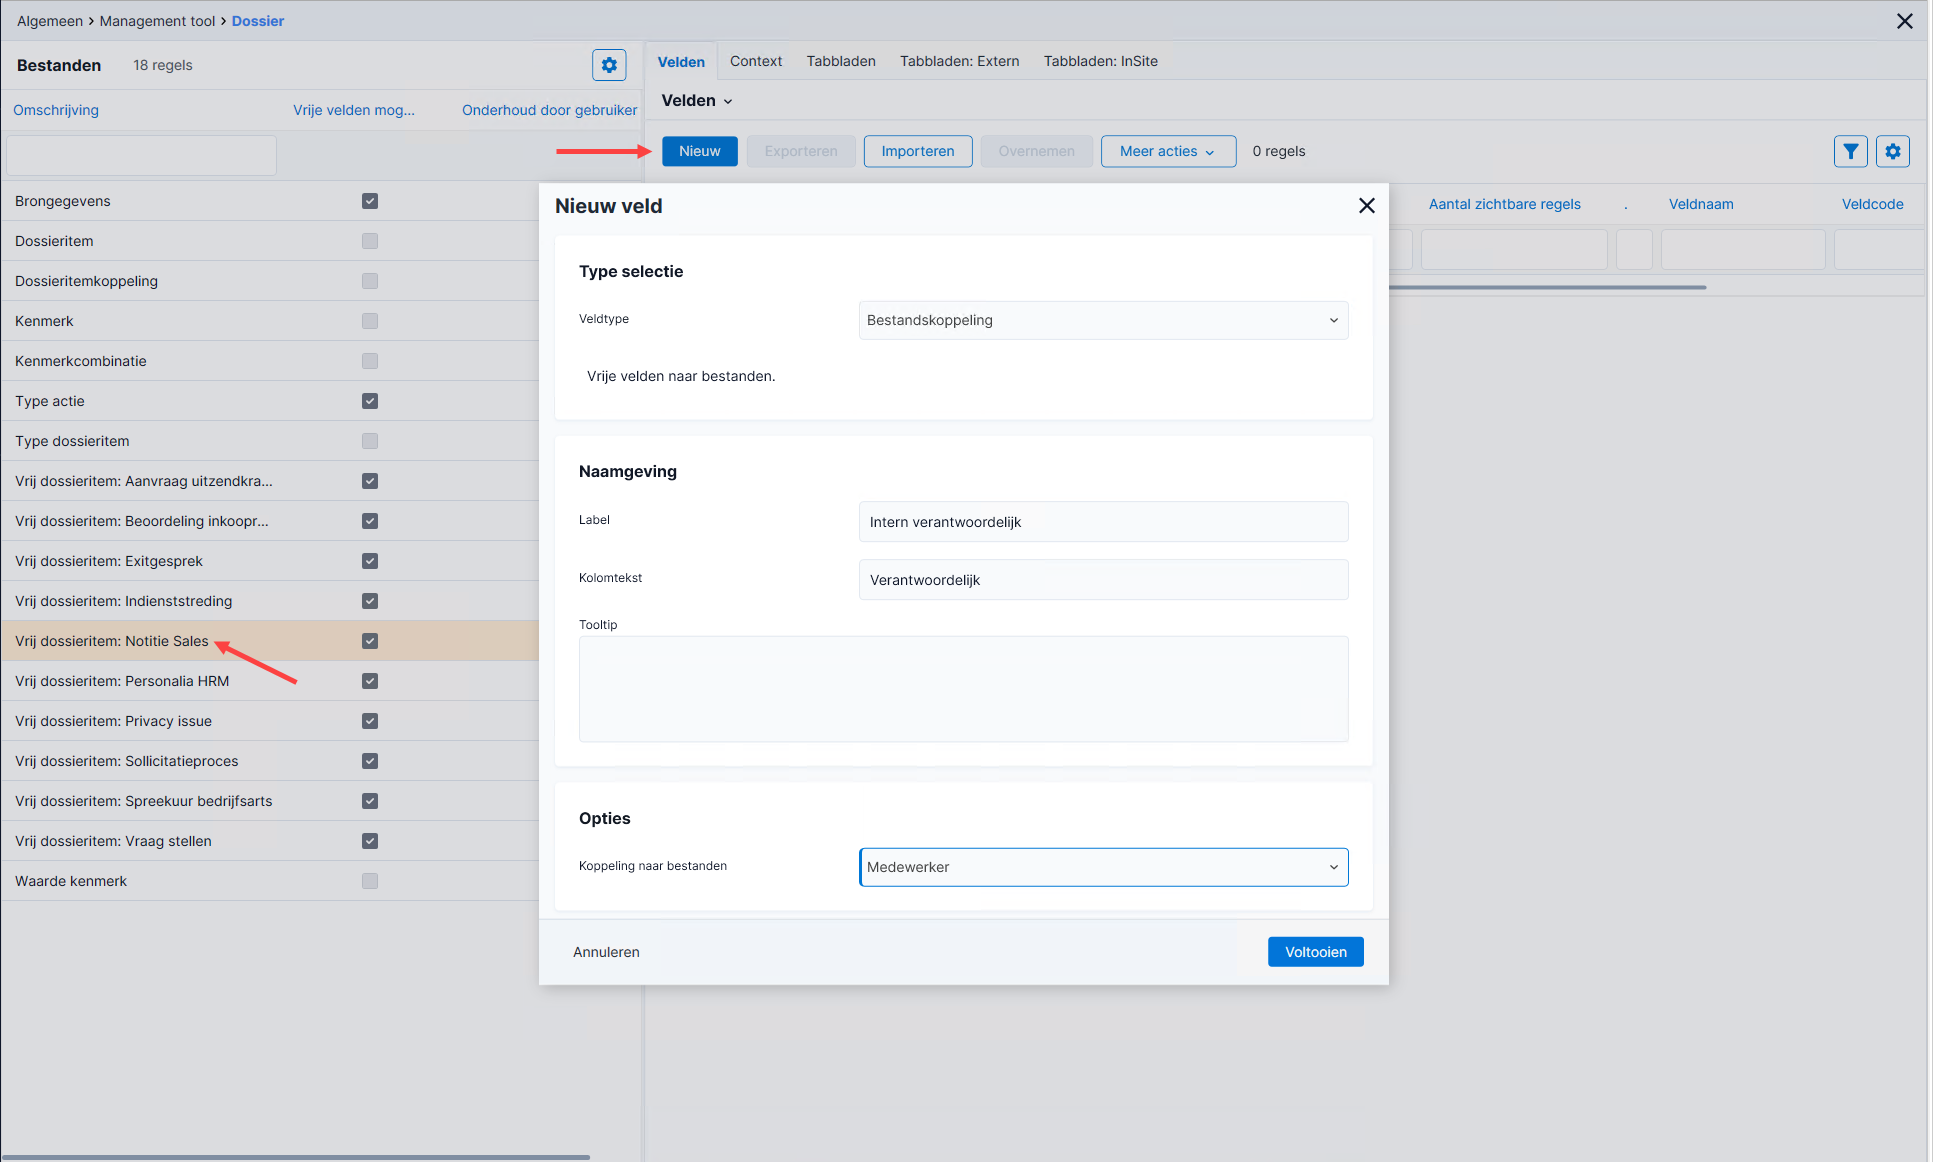The height and width of the screenshot is (1162, 1933).
Task: Click the Annuleren link
Action: tap(606, 952)
